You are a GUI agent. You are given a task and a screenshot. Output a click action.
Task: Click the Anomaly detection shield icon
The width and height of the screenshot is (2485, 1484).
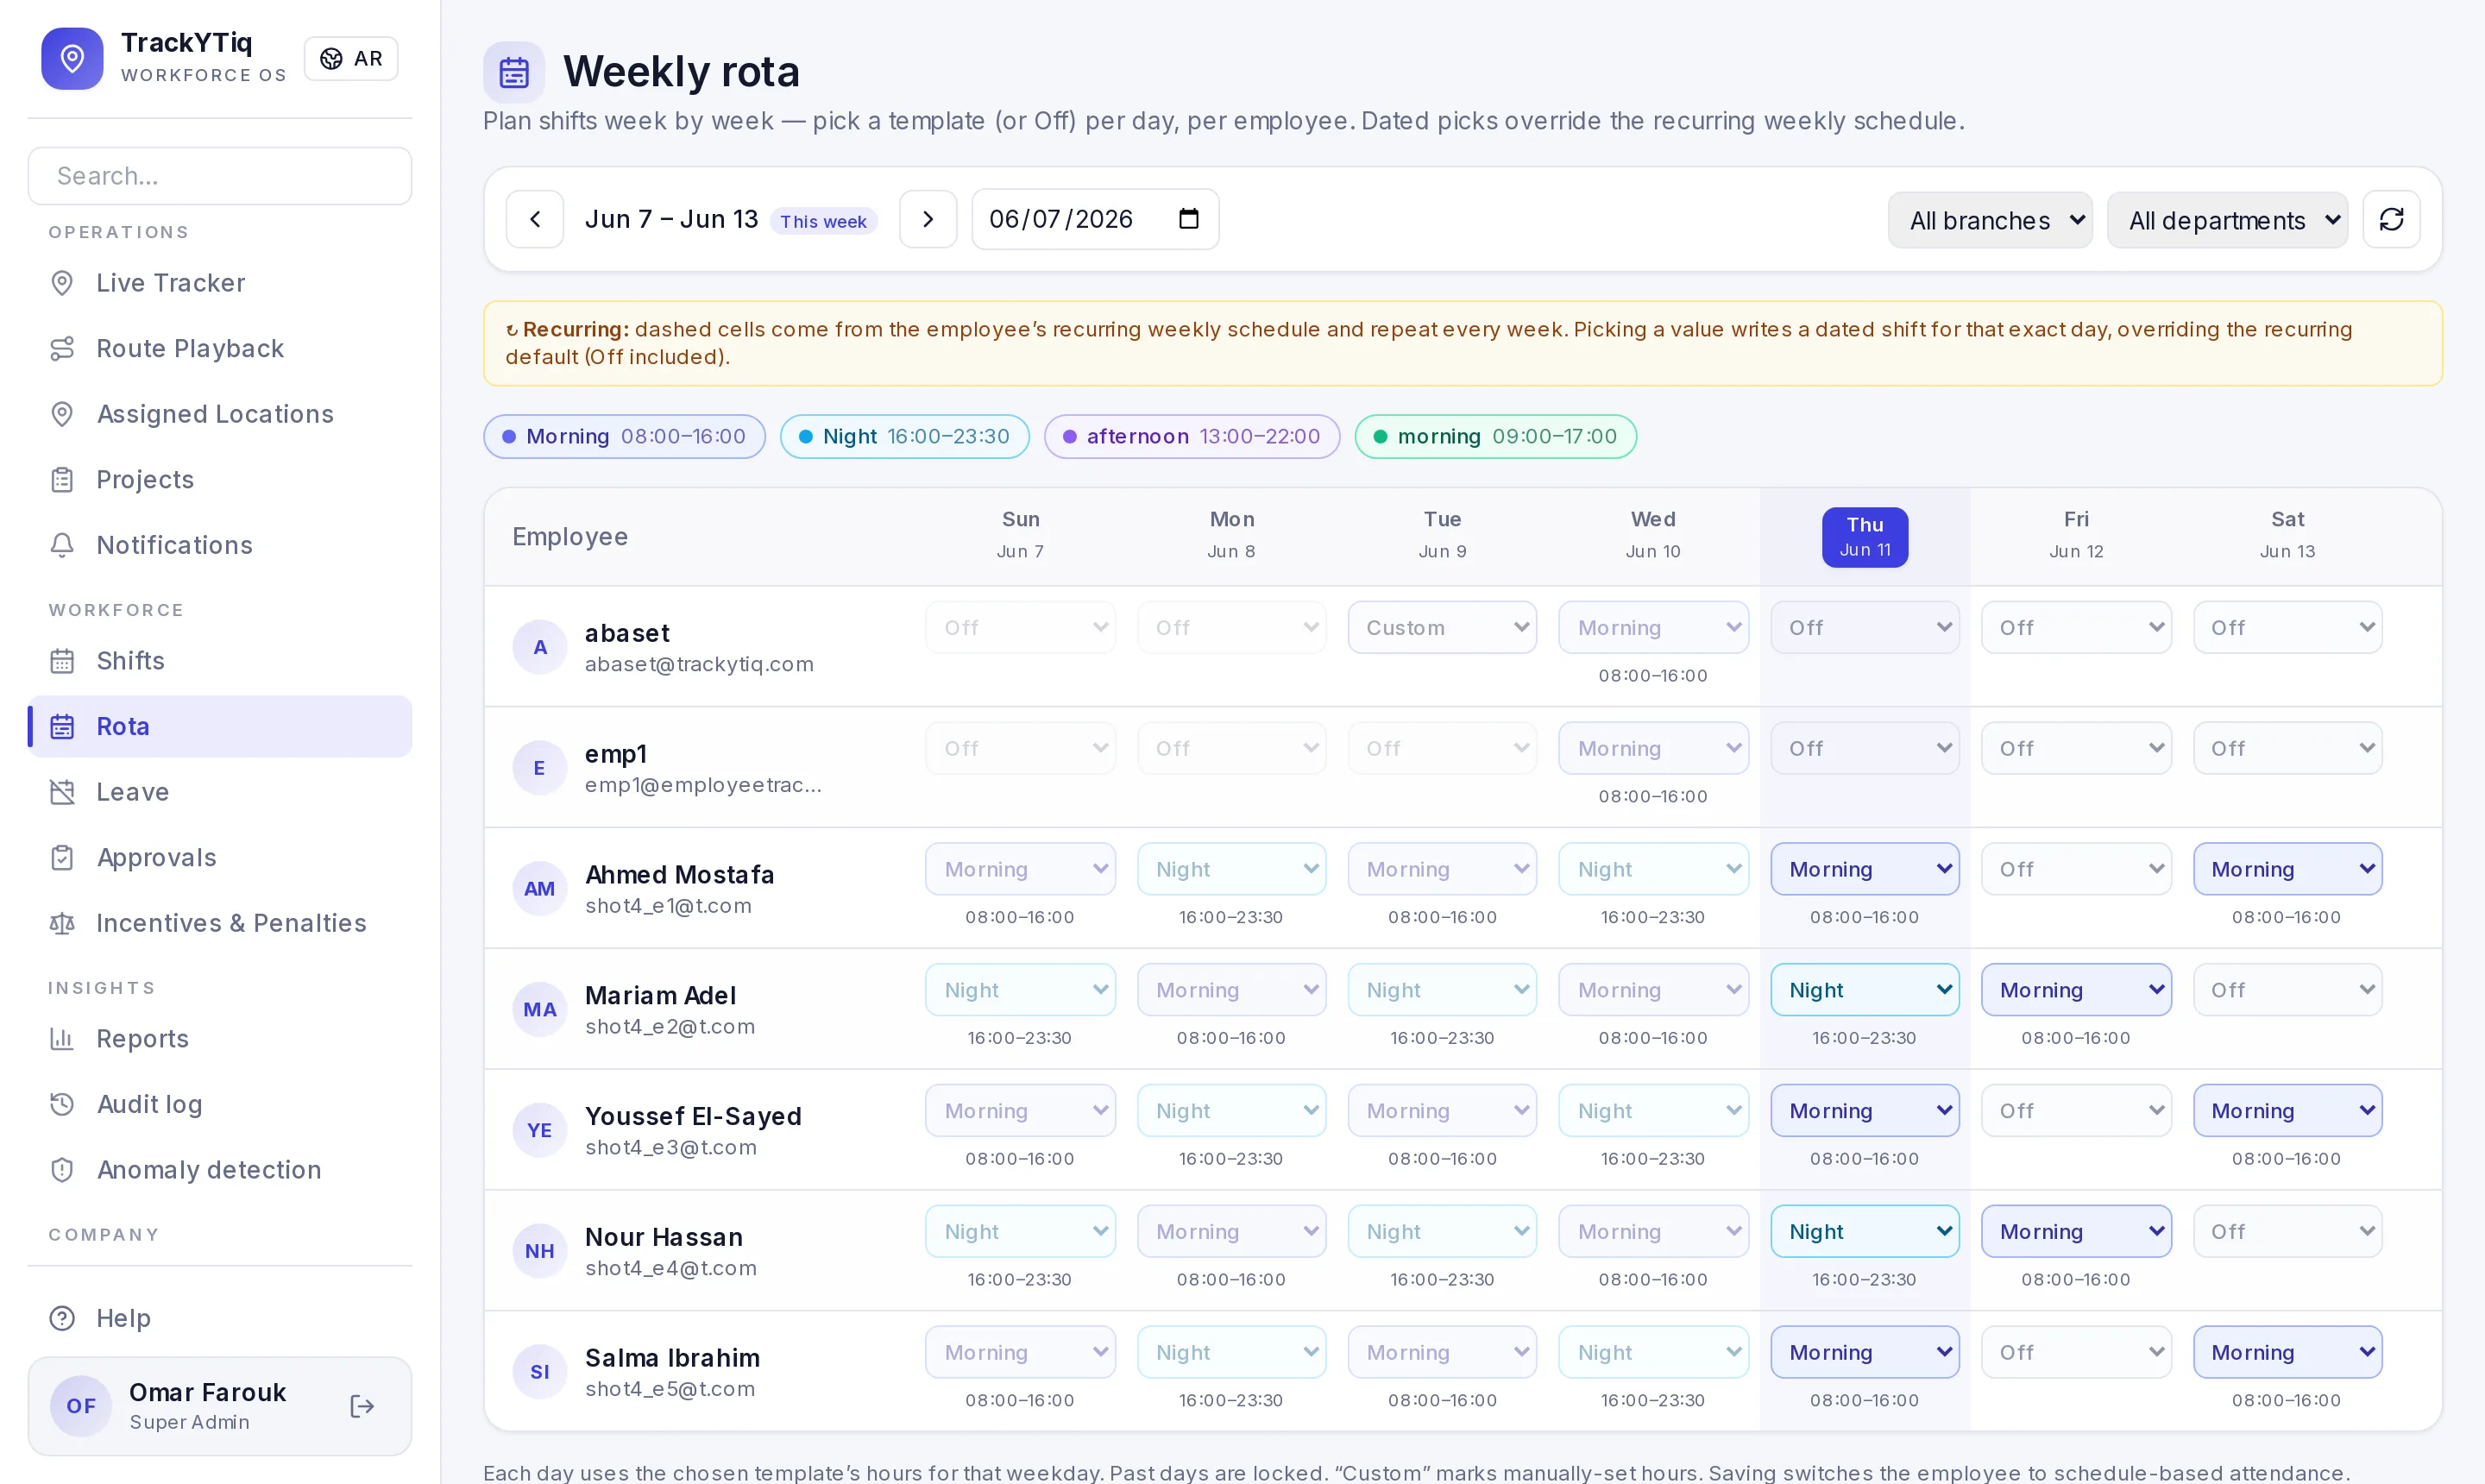pyautogui.click(x=62, y=1170)
